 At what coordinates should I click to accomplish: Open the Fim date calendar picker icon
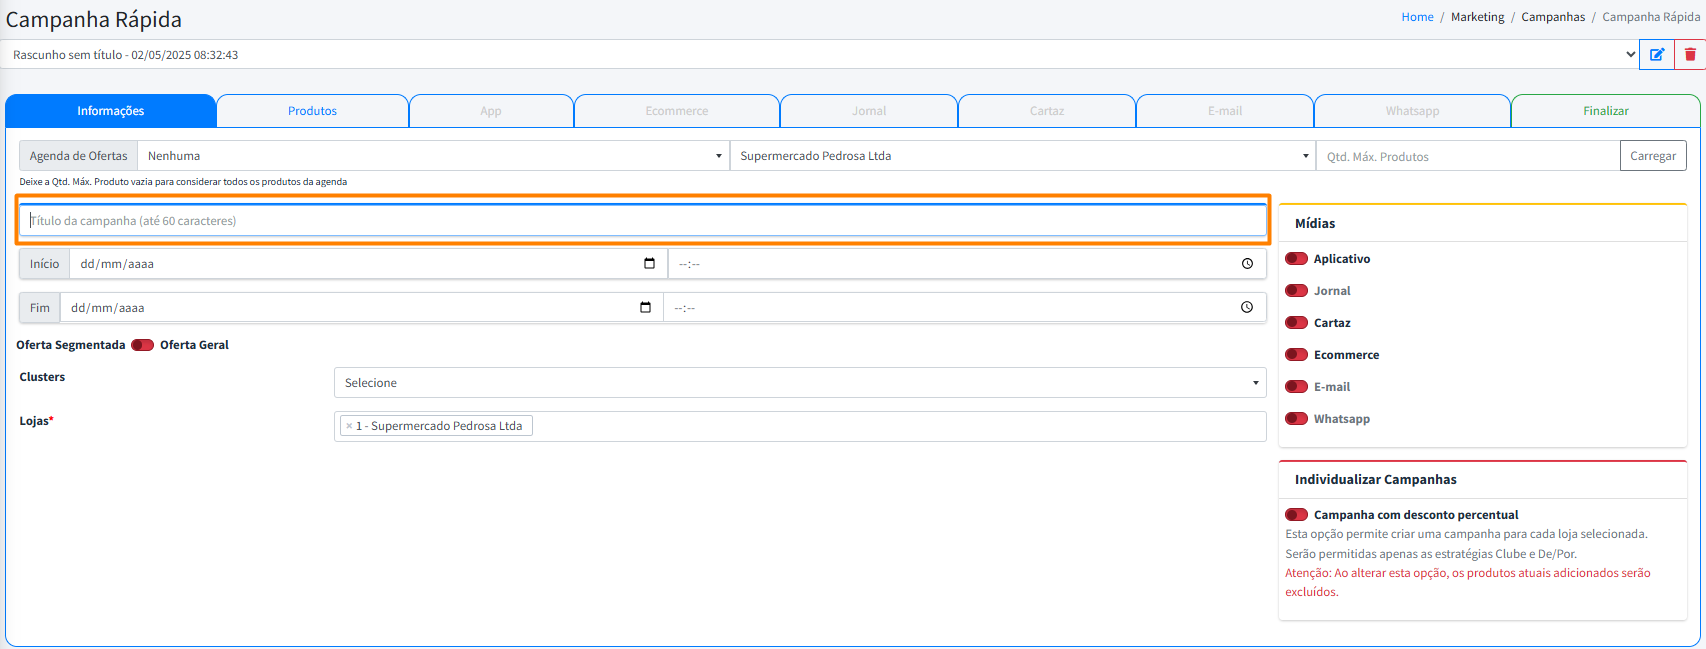pyautogui.click(x=645, y=308)
